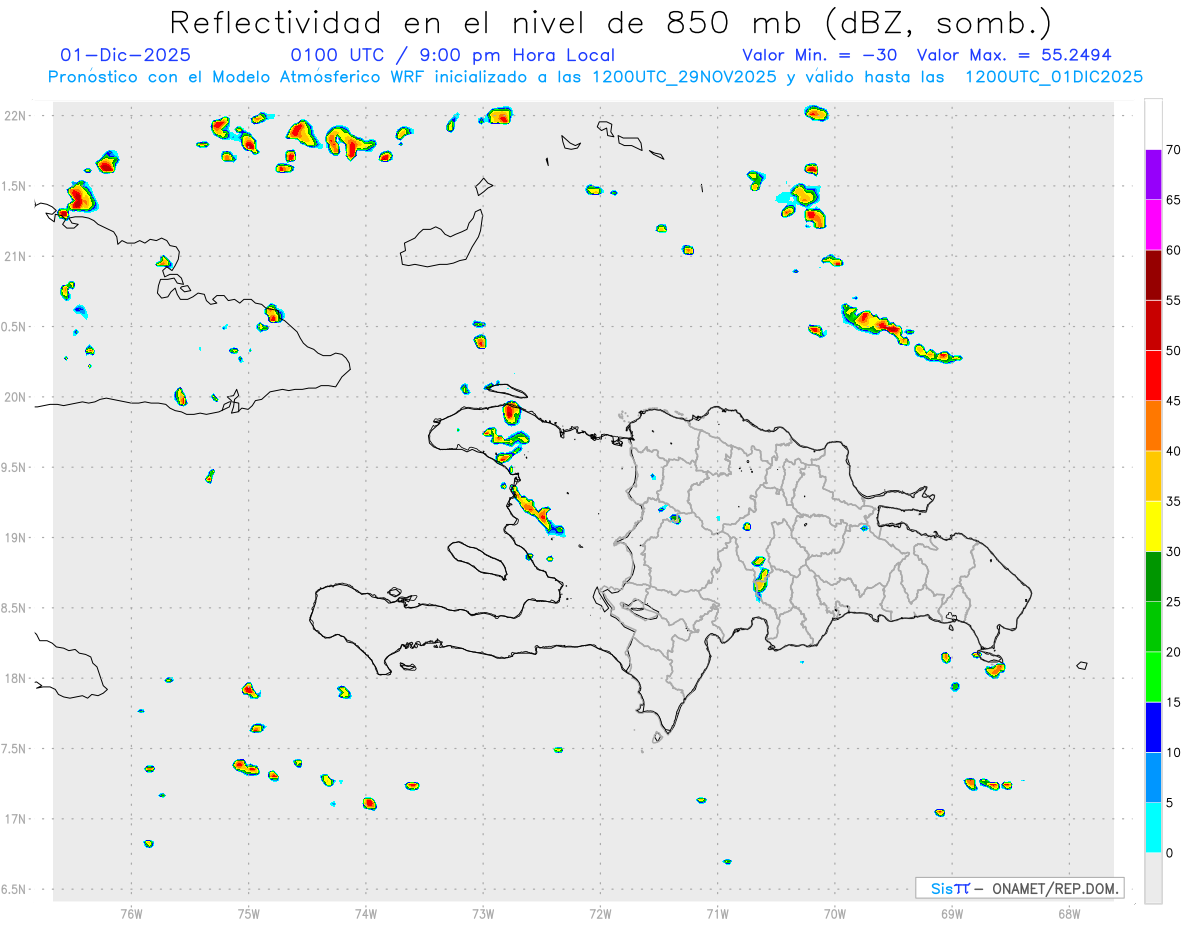
Task: Click the "19N" latitude axis label
Action: 15,537
